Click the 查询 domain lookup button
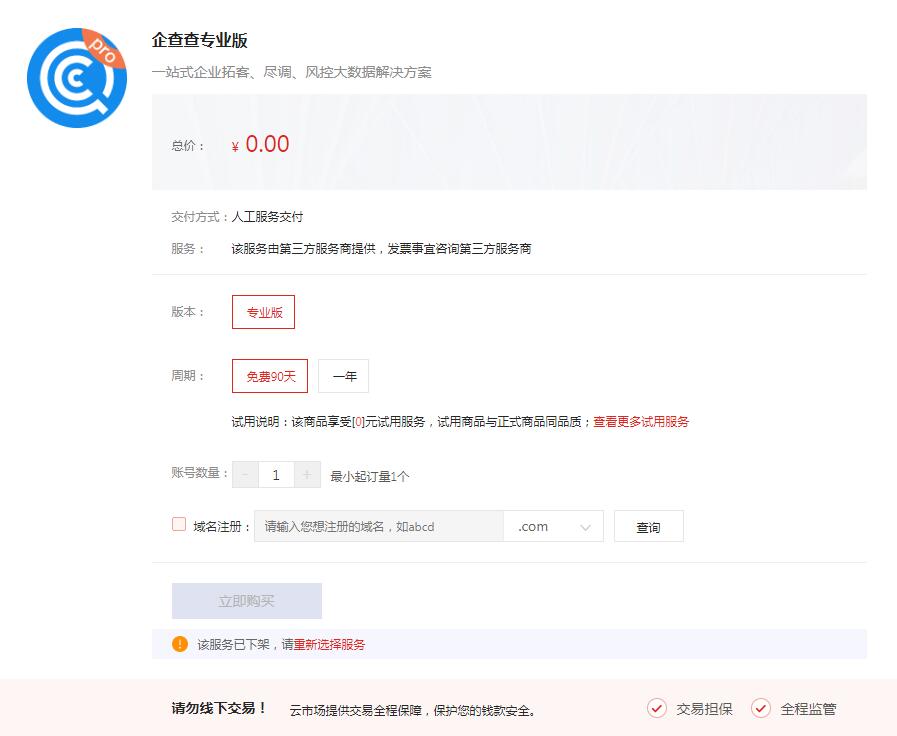This screenshot has height=736, width=897. (649, 526)
